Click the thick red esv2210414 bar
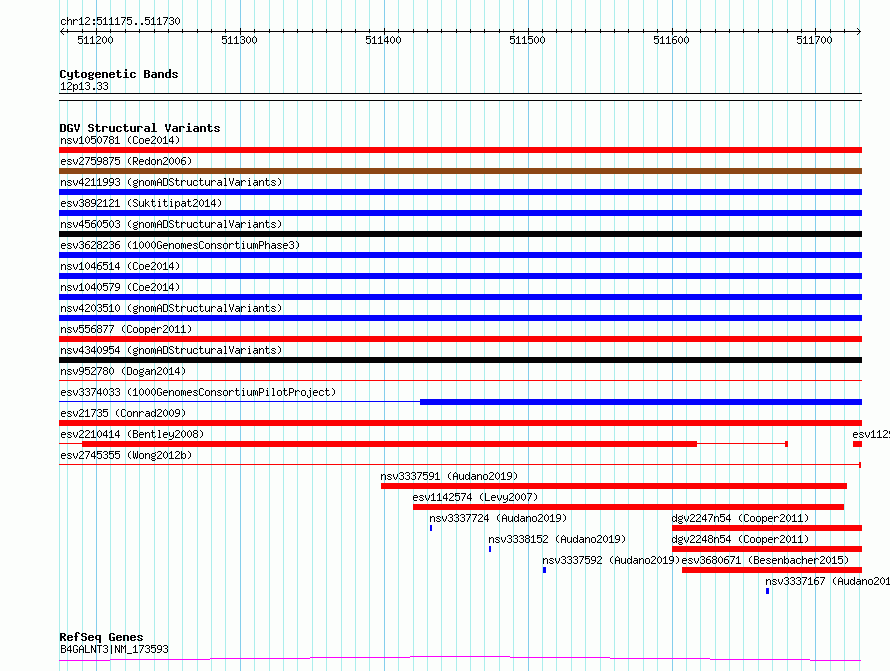The image size is (890, 671). click(389, 444)
